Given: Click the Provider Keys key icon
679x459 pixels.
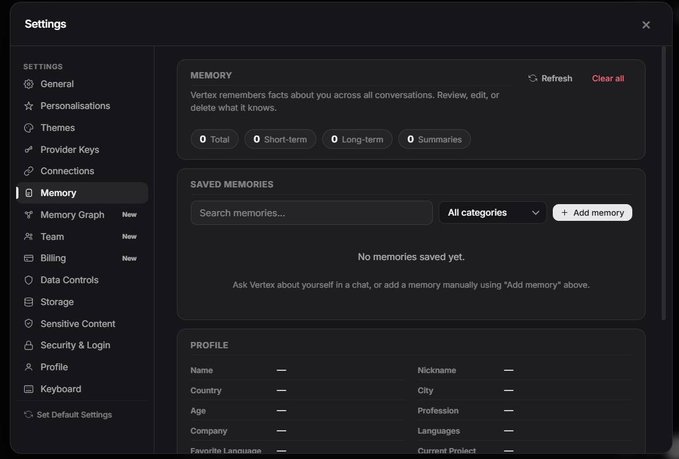Looking at the screenshot, I should pyautogui.click(x=29, y=149).
